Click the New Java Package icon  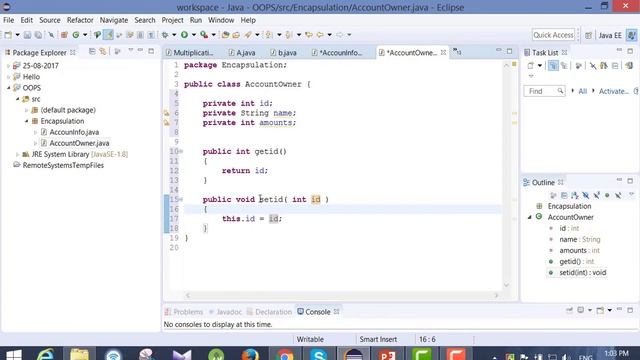64,35
